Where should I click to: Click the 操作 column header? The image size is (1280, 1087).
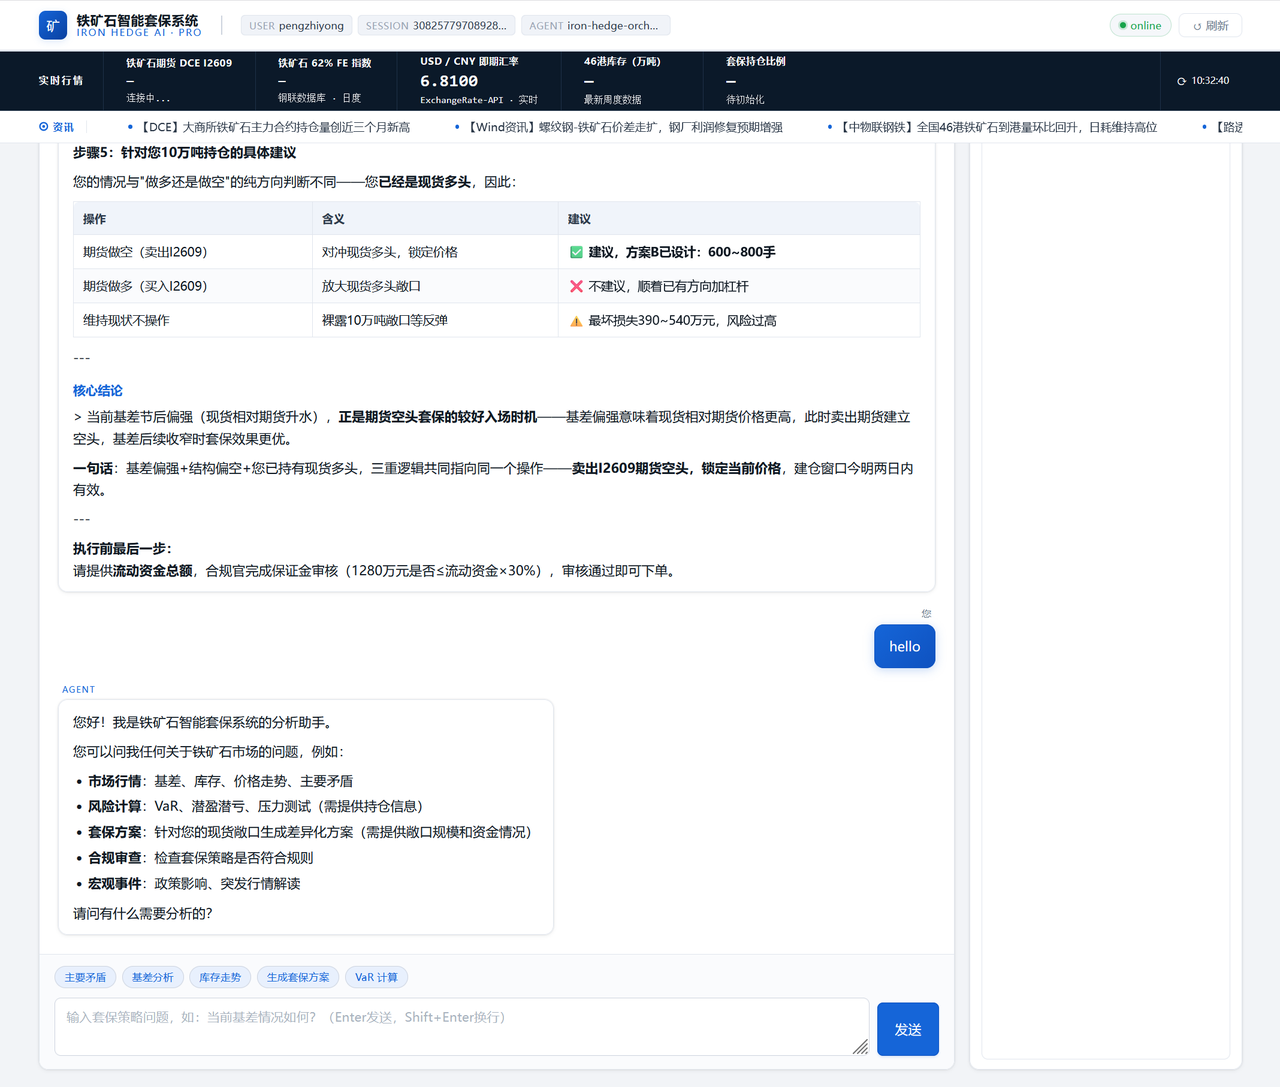point(193,218)
